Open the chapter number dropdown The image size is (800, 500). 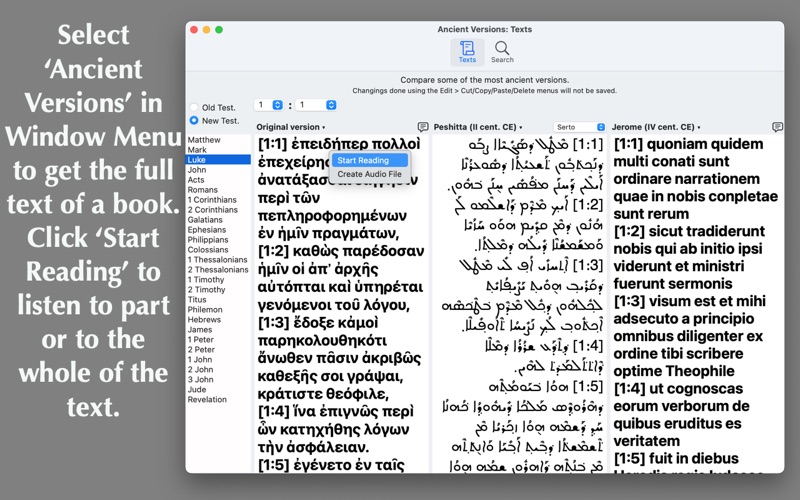click(269, 105)
